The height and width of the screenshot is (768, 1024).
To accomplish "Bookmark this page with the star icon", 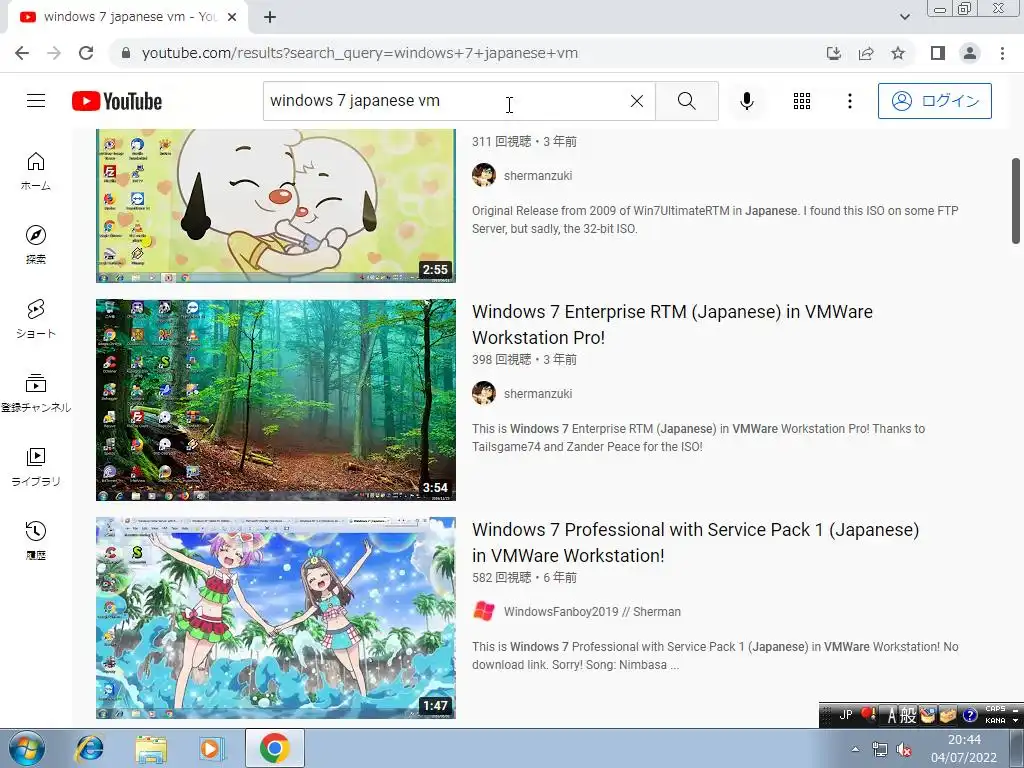I will (x=898, y=53).
